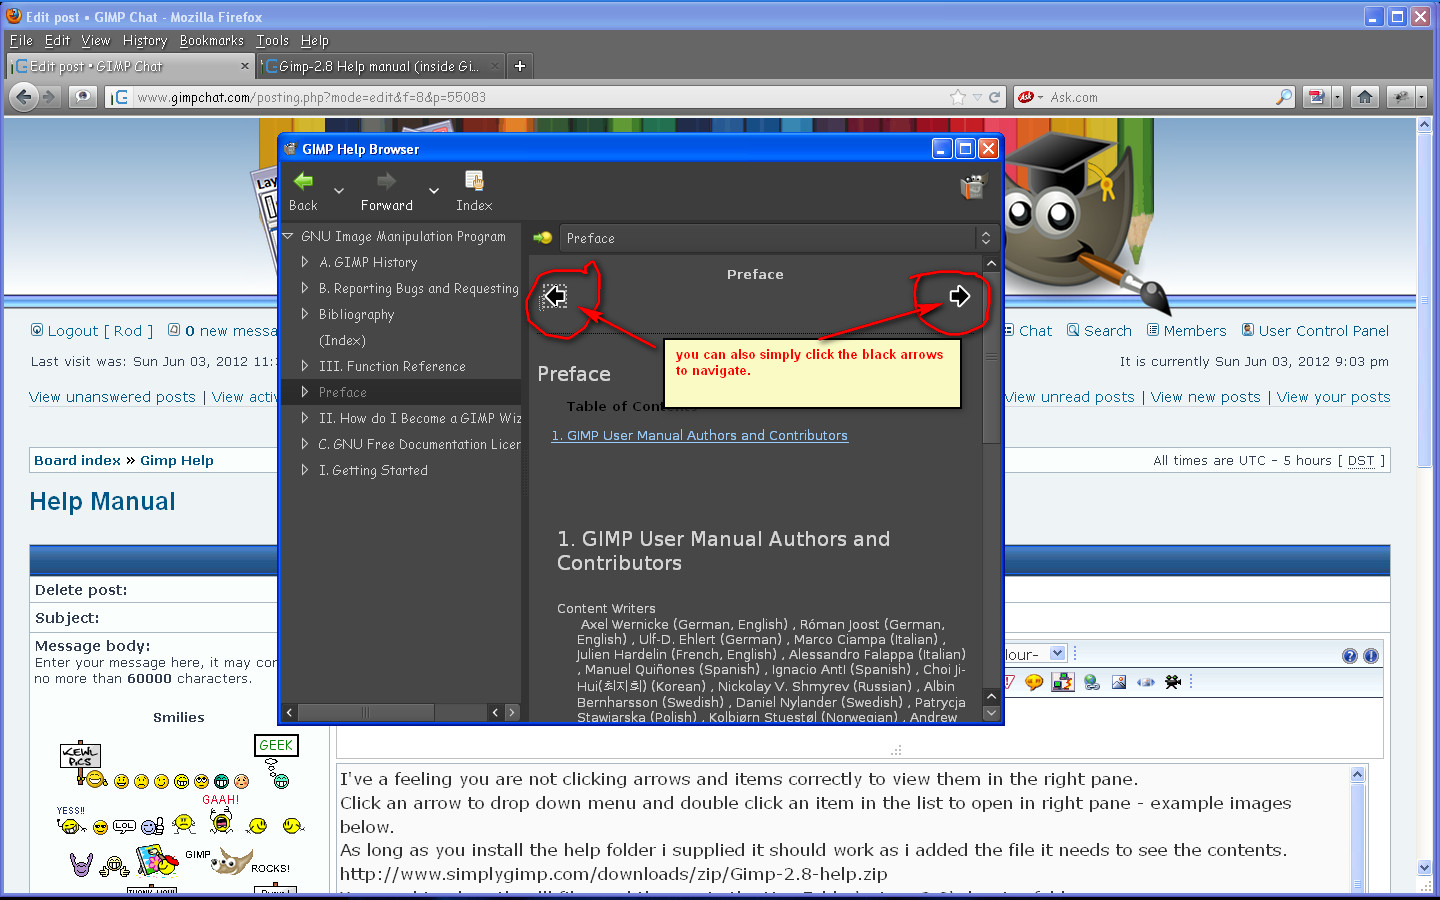
Task: Open Firefox File menu
Action: tap(21, 41)
